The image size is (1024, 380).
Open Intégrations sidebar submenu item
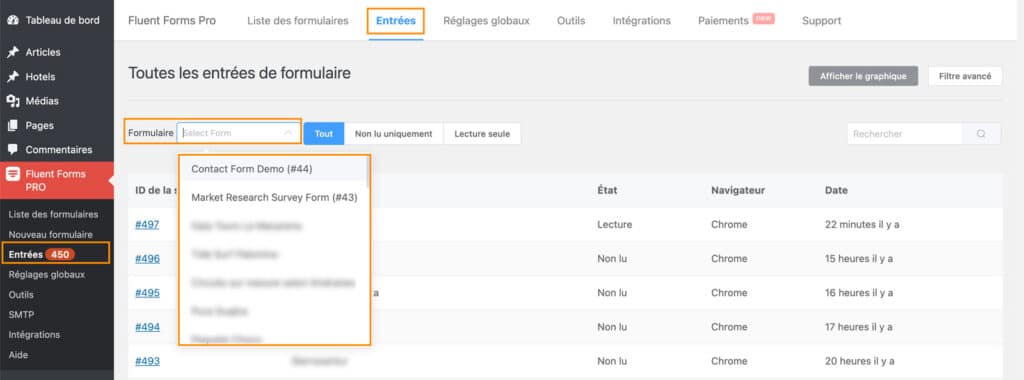point(34,334)
